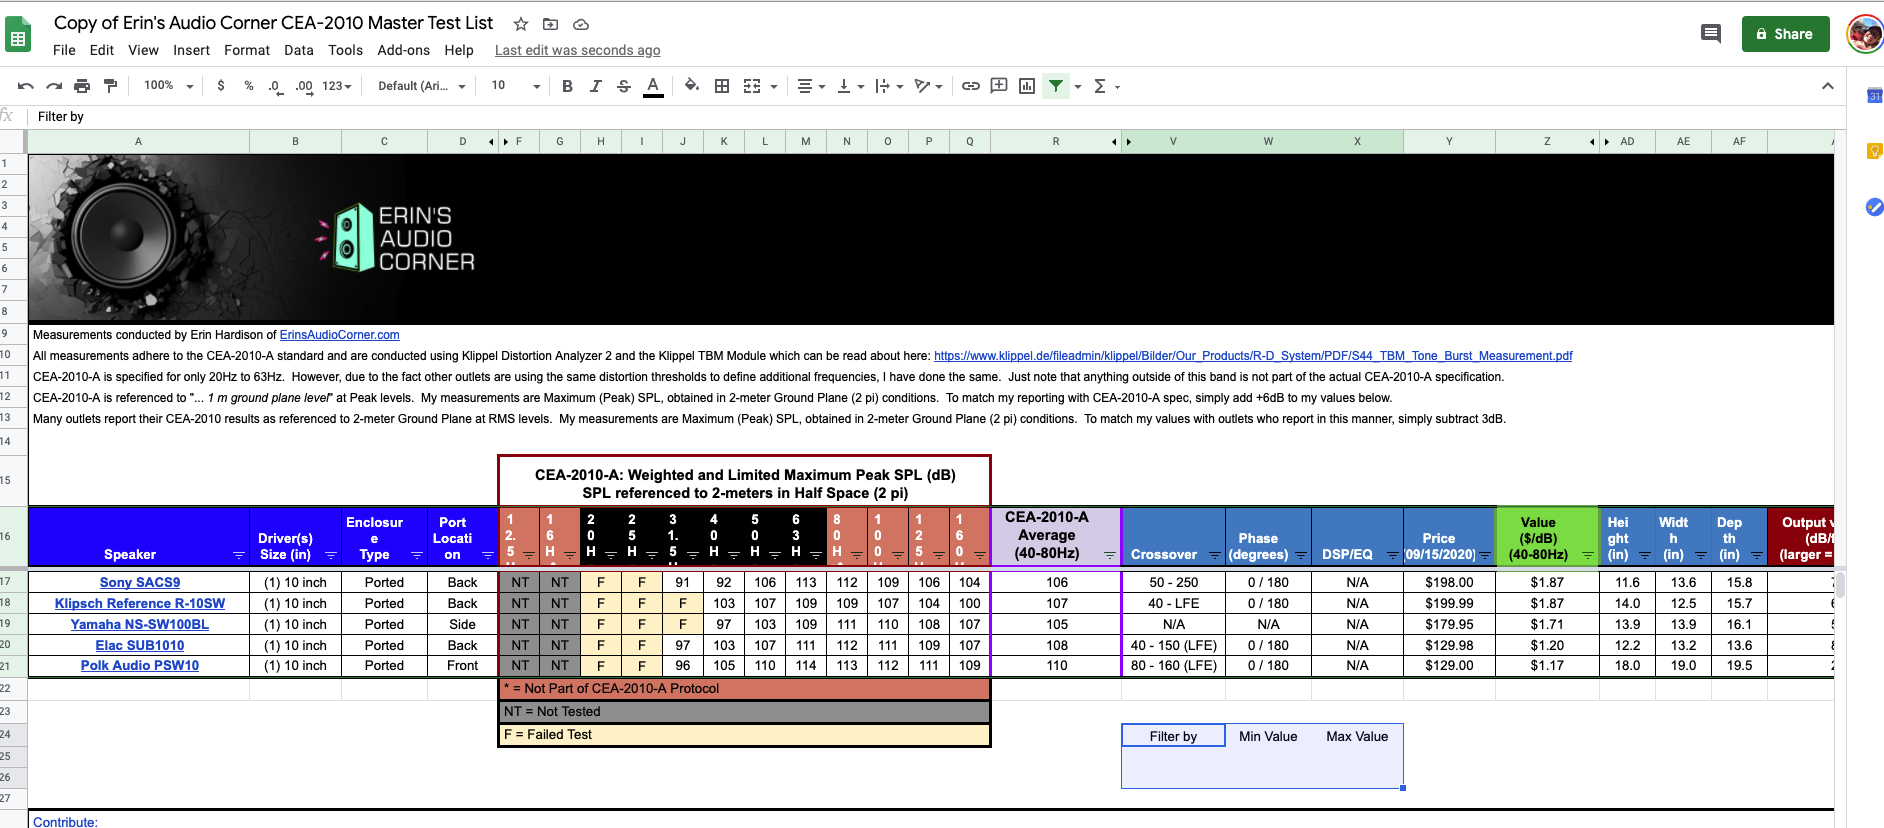Screen dimensions: 1884x828
Task: Open the View menu
Action: (x=143, y=50)
